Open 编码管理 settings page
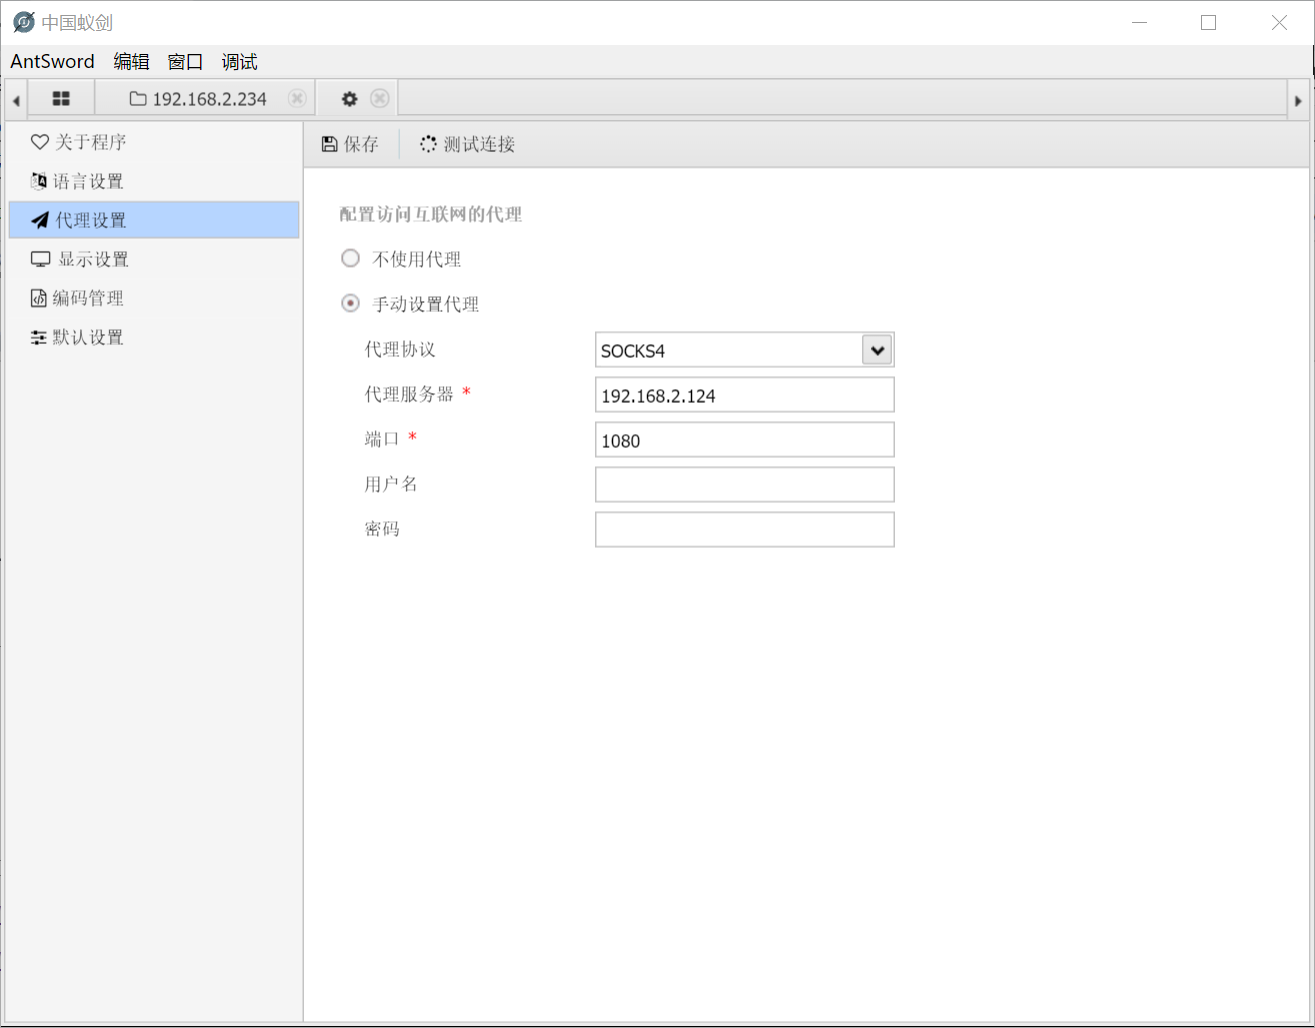This screenshot has width=1315, height=1028. click(154, 298)
